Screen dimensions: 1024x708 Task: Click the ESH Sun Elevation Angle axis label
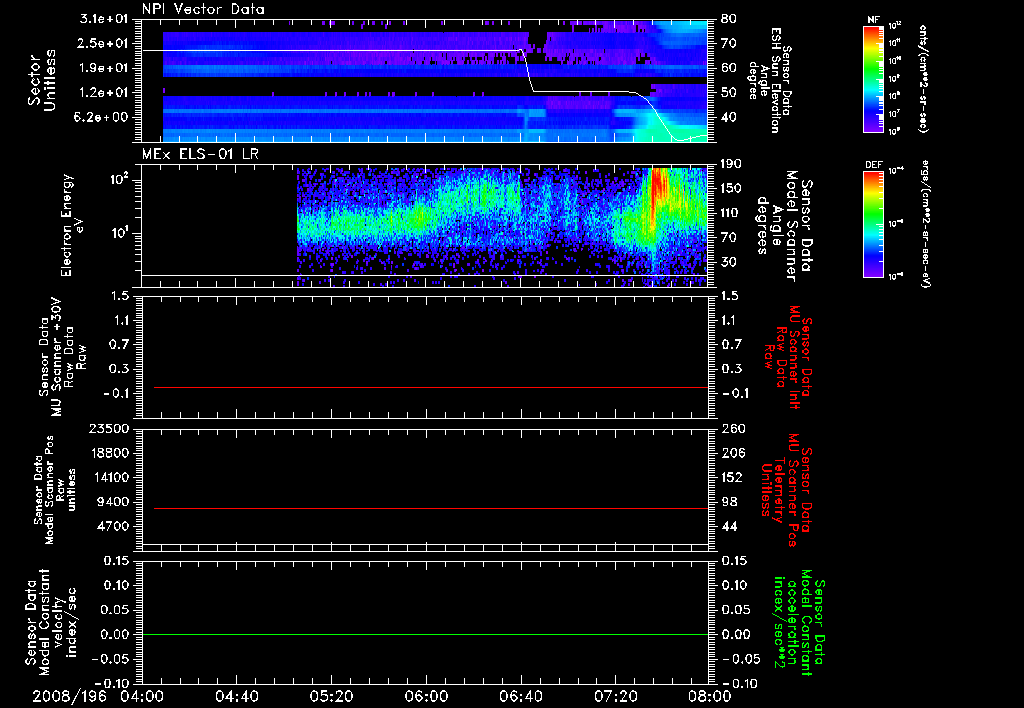pyautogui.click(x=771, y=80)
